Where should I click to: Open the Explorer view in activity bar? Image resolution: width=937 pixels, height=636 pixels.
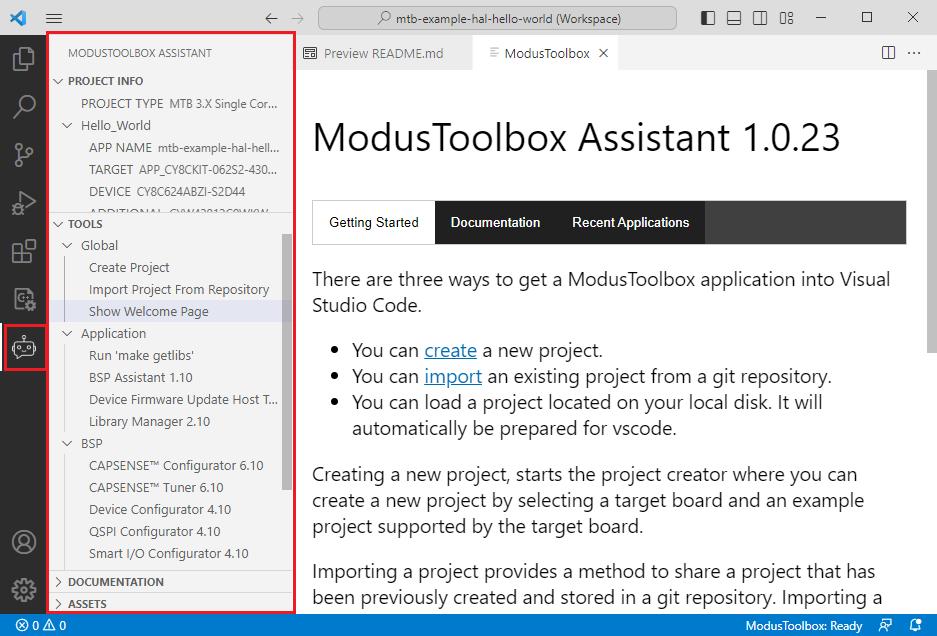[x=23, y=59]
